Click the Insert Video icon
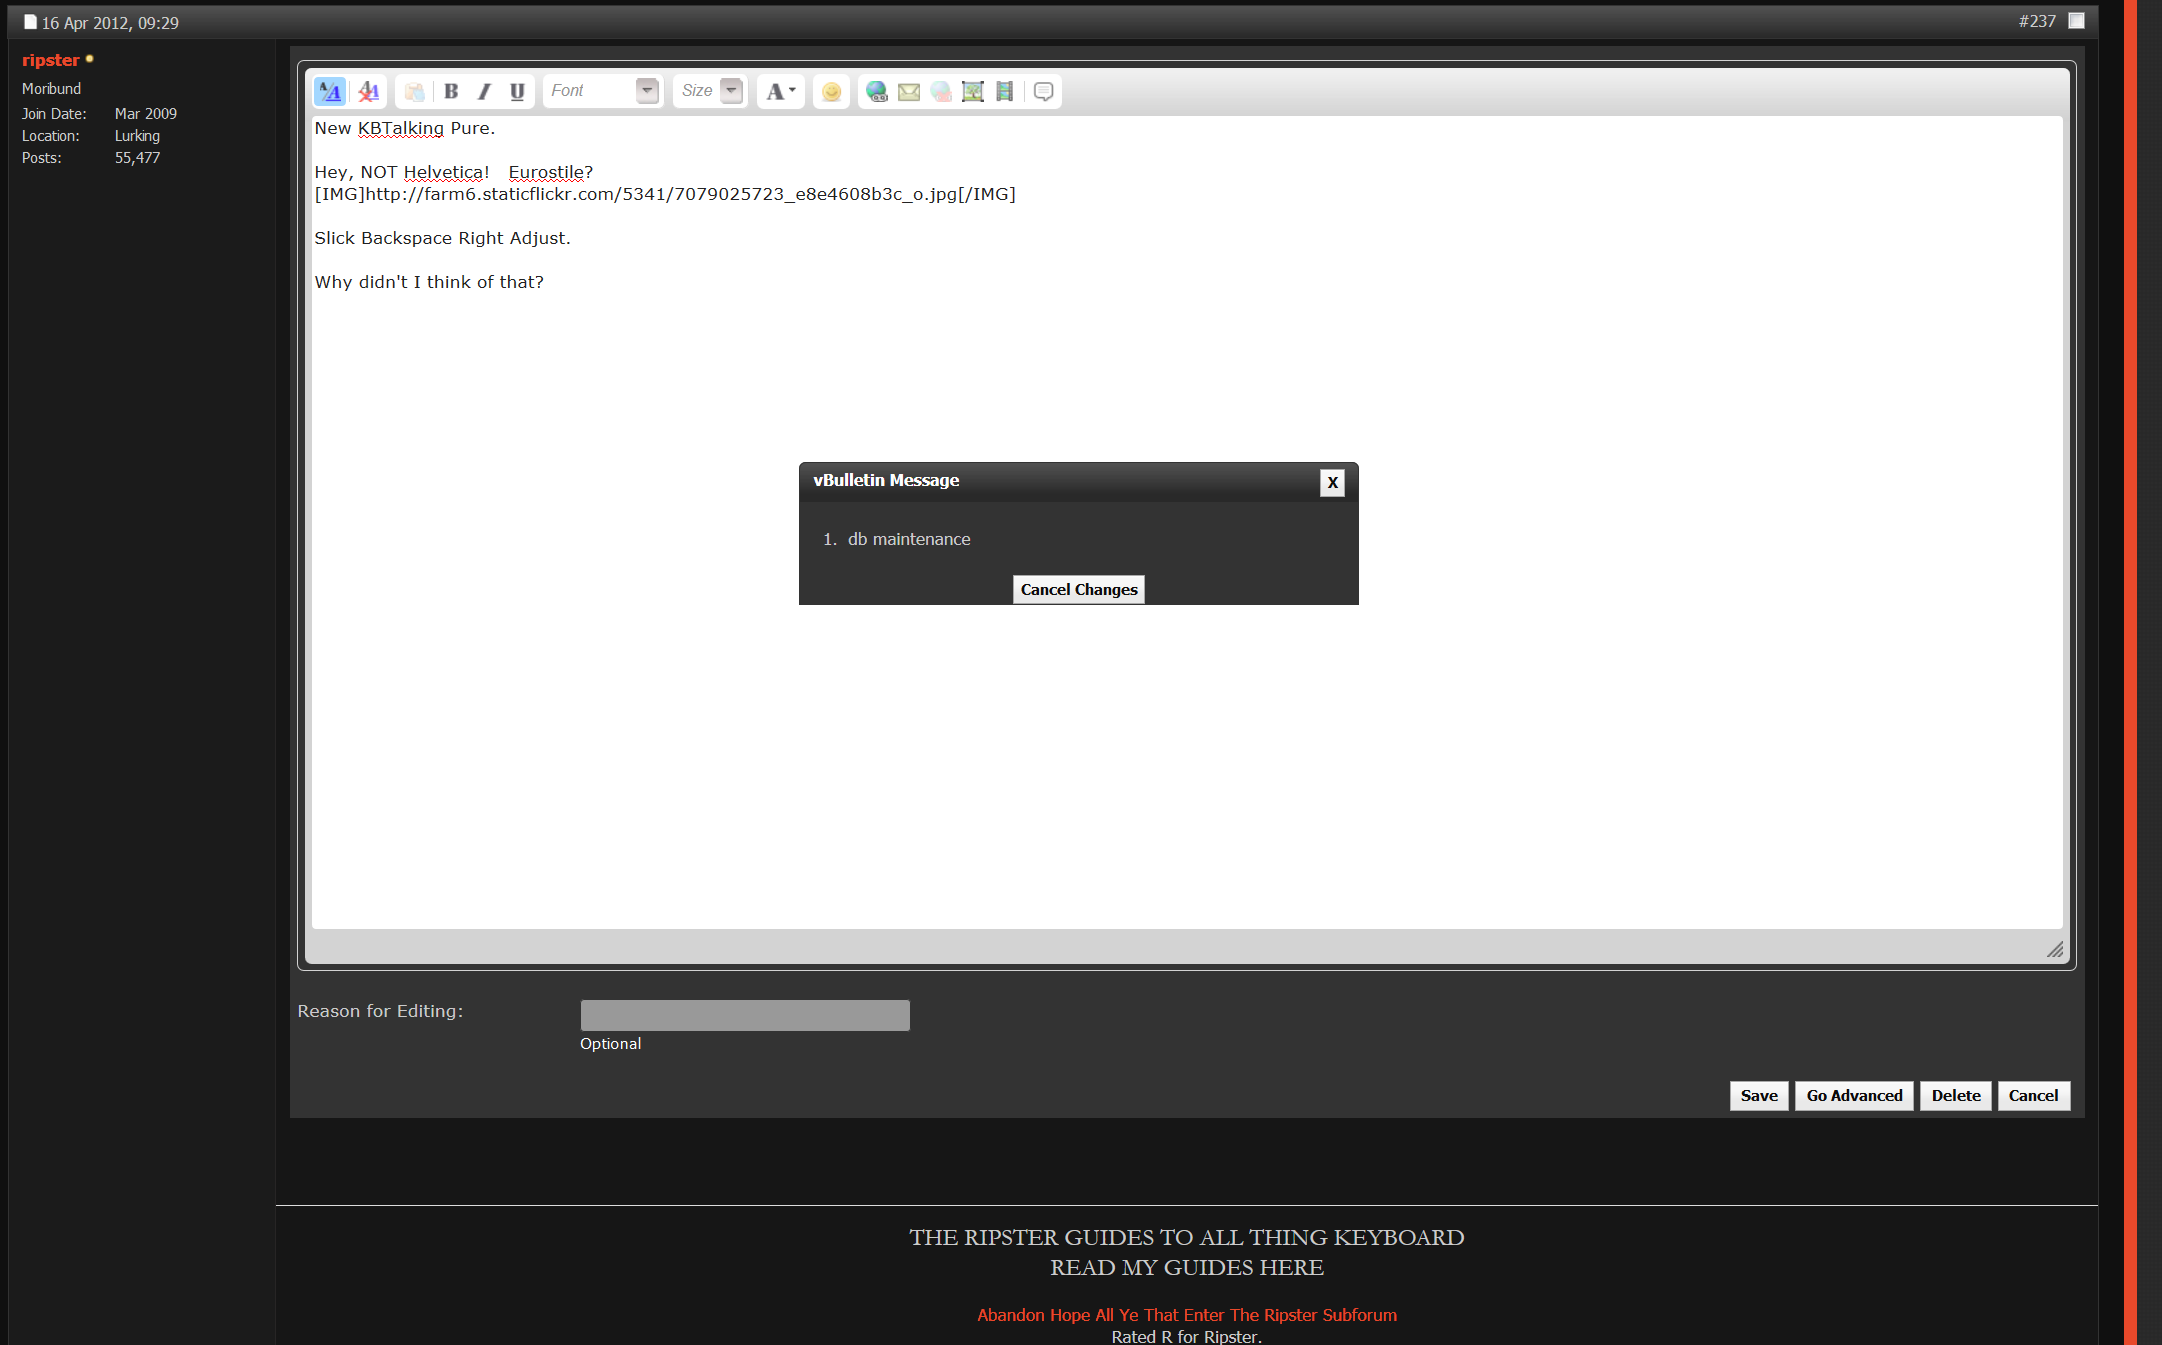2162x1345 pixels. pyautogui.click(x=1003, y=91)
